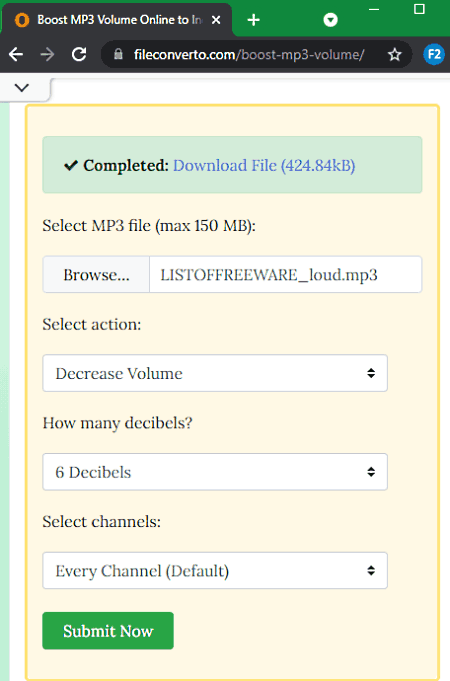Expand the collapsed chevron panel
The height and width of the screenshot is (681, 450).
click(x=22, y=88)
